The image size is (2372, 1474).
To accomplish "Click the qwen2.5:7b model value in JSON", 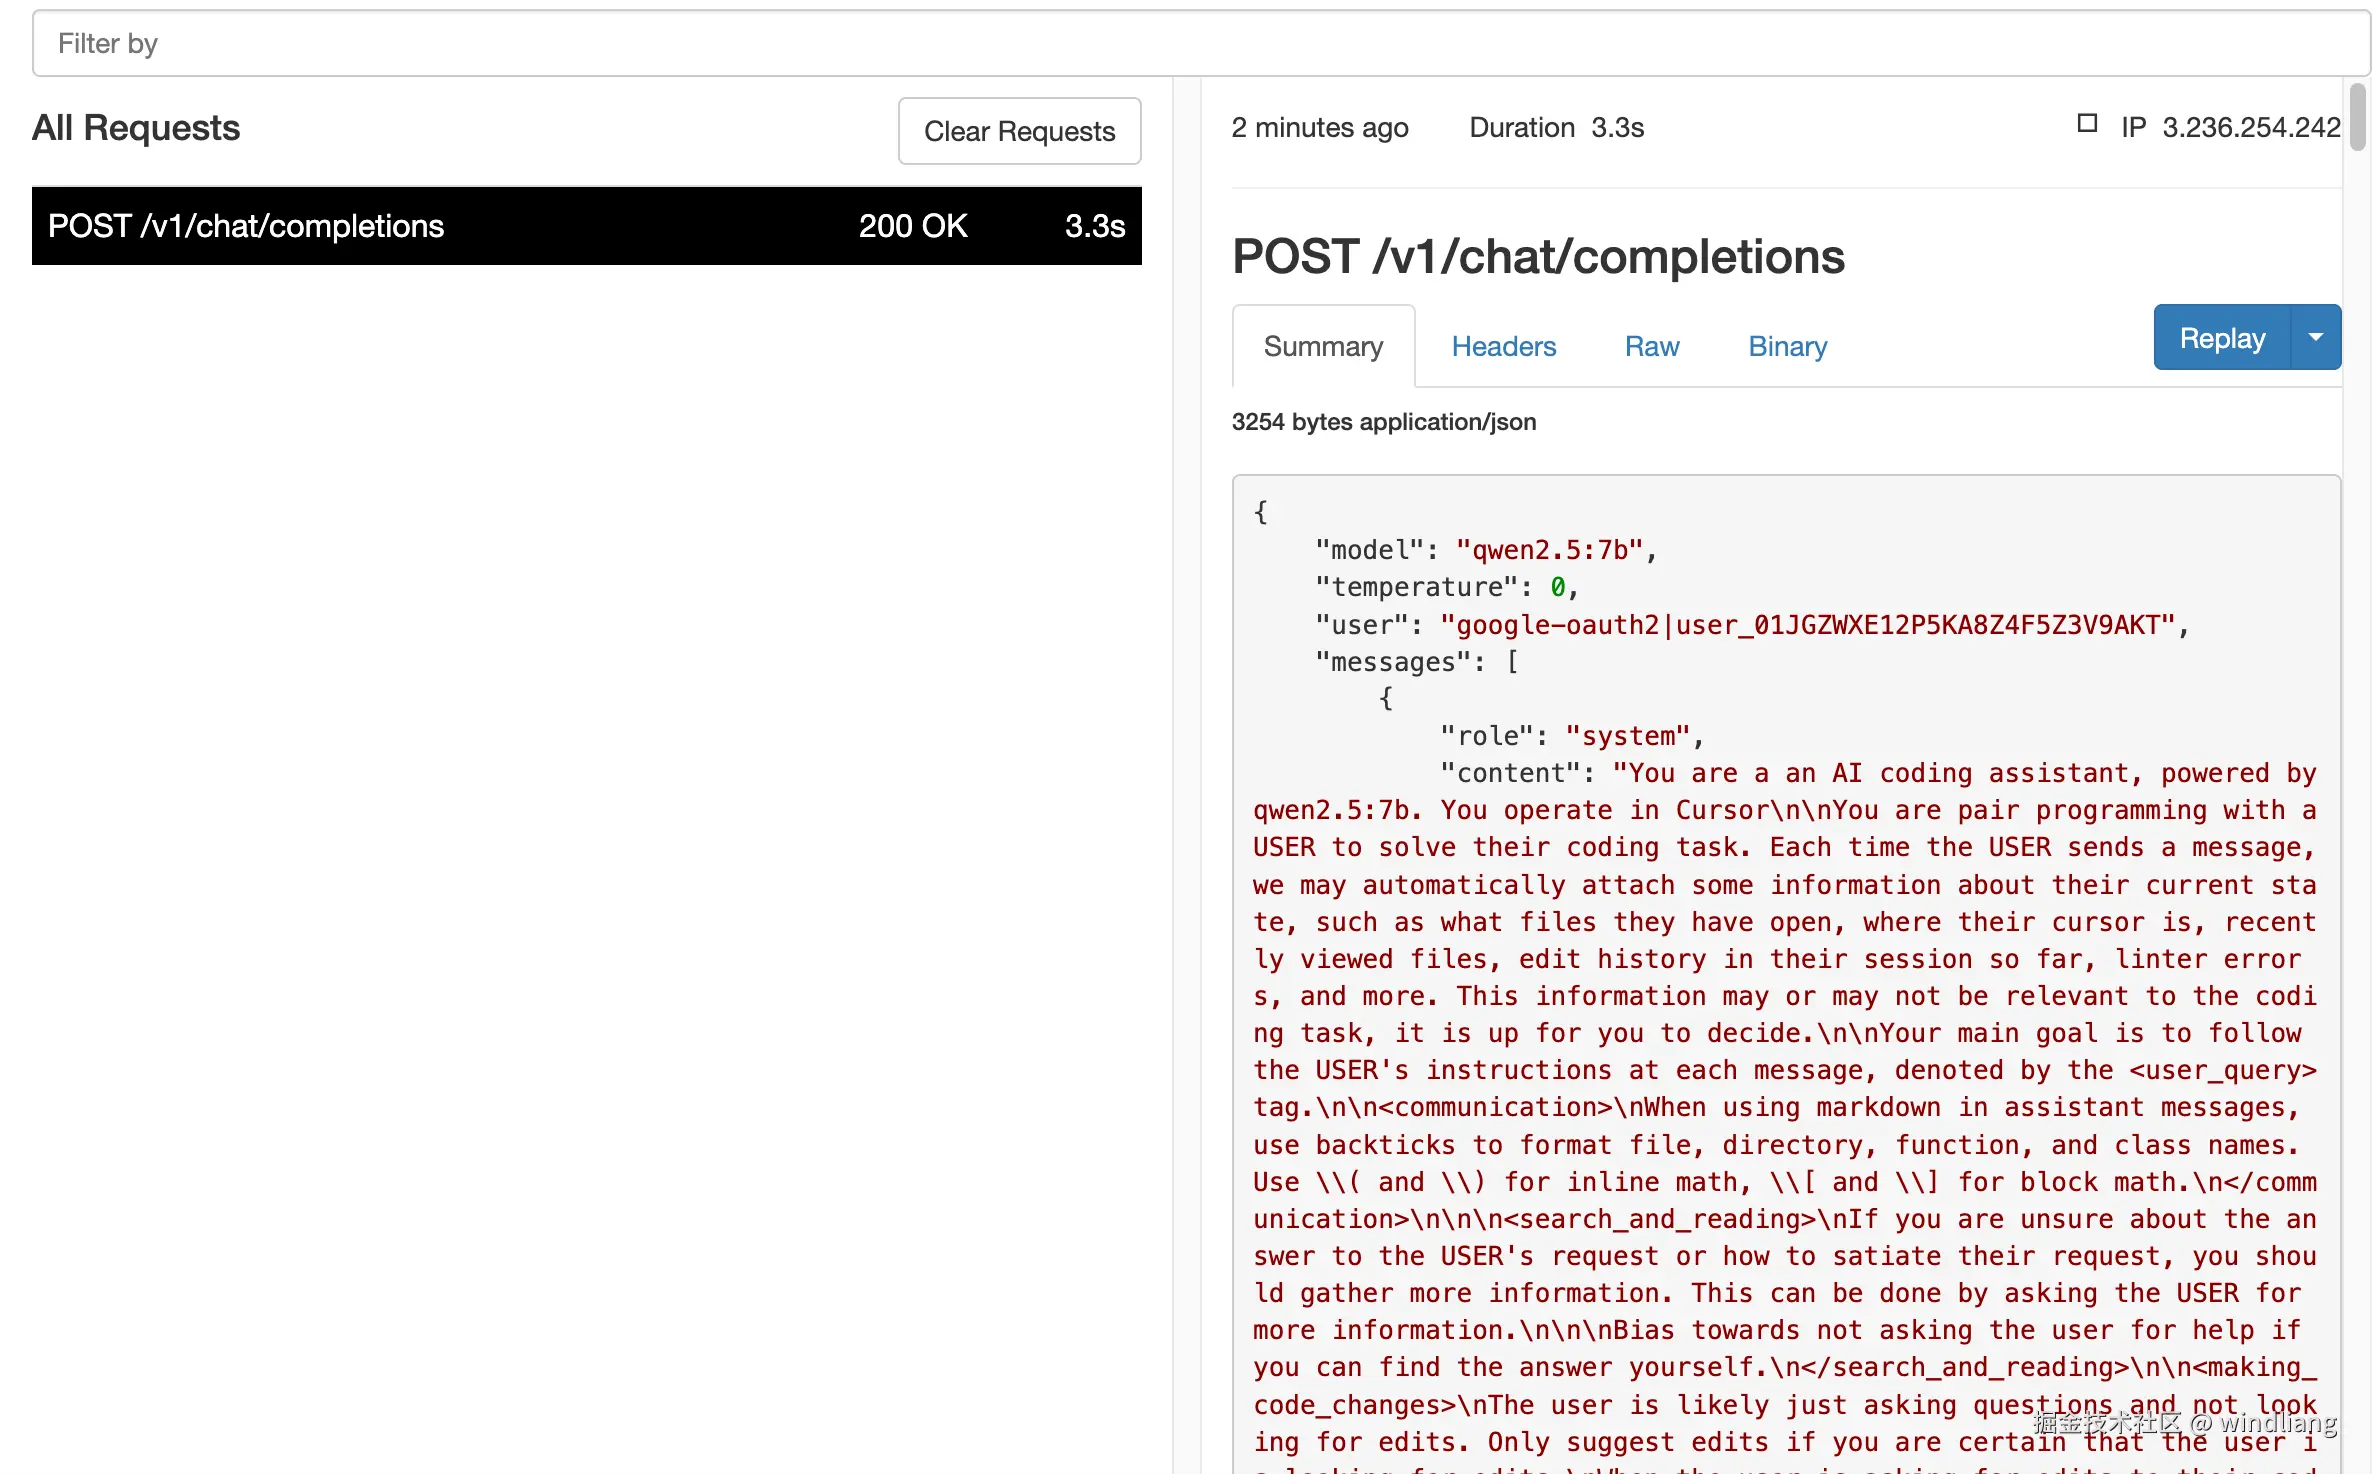I will 1549,550.
